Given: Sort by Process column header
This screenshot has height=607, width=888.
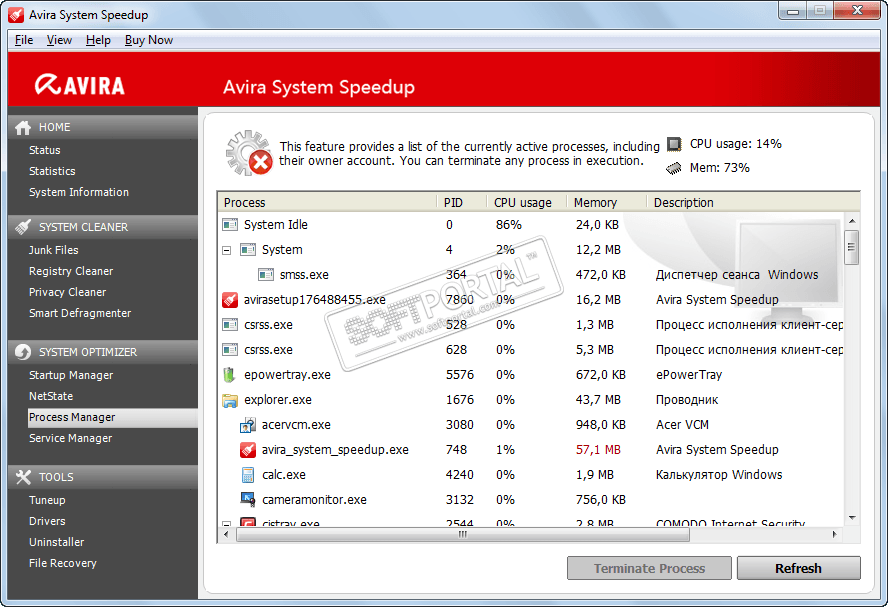Looking at the screenshot, I should click(x=327, y=203).
